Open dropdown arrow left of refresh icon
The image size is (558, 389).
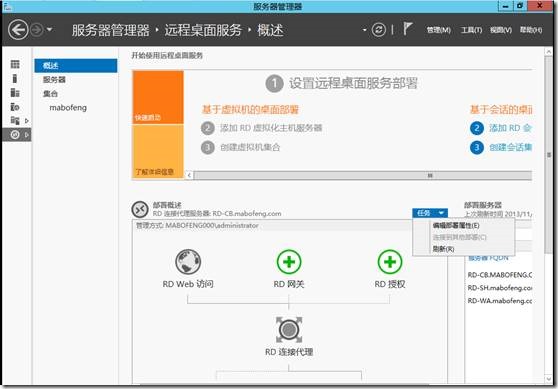click(364, 30)
